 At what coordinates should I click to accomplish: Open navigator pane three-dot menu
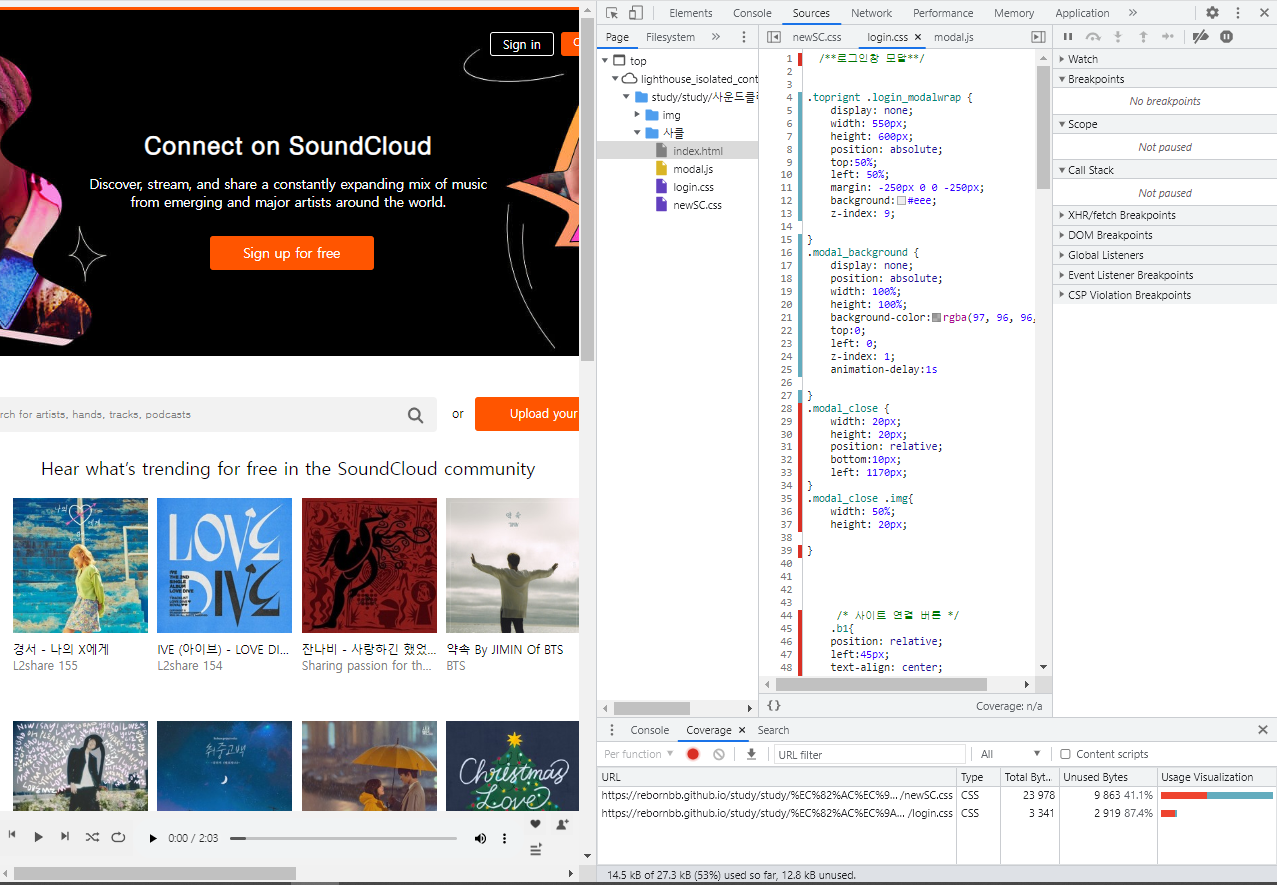(x=743, y=37)
